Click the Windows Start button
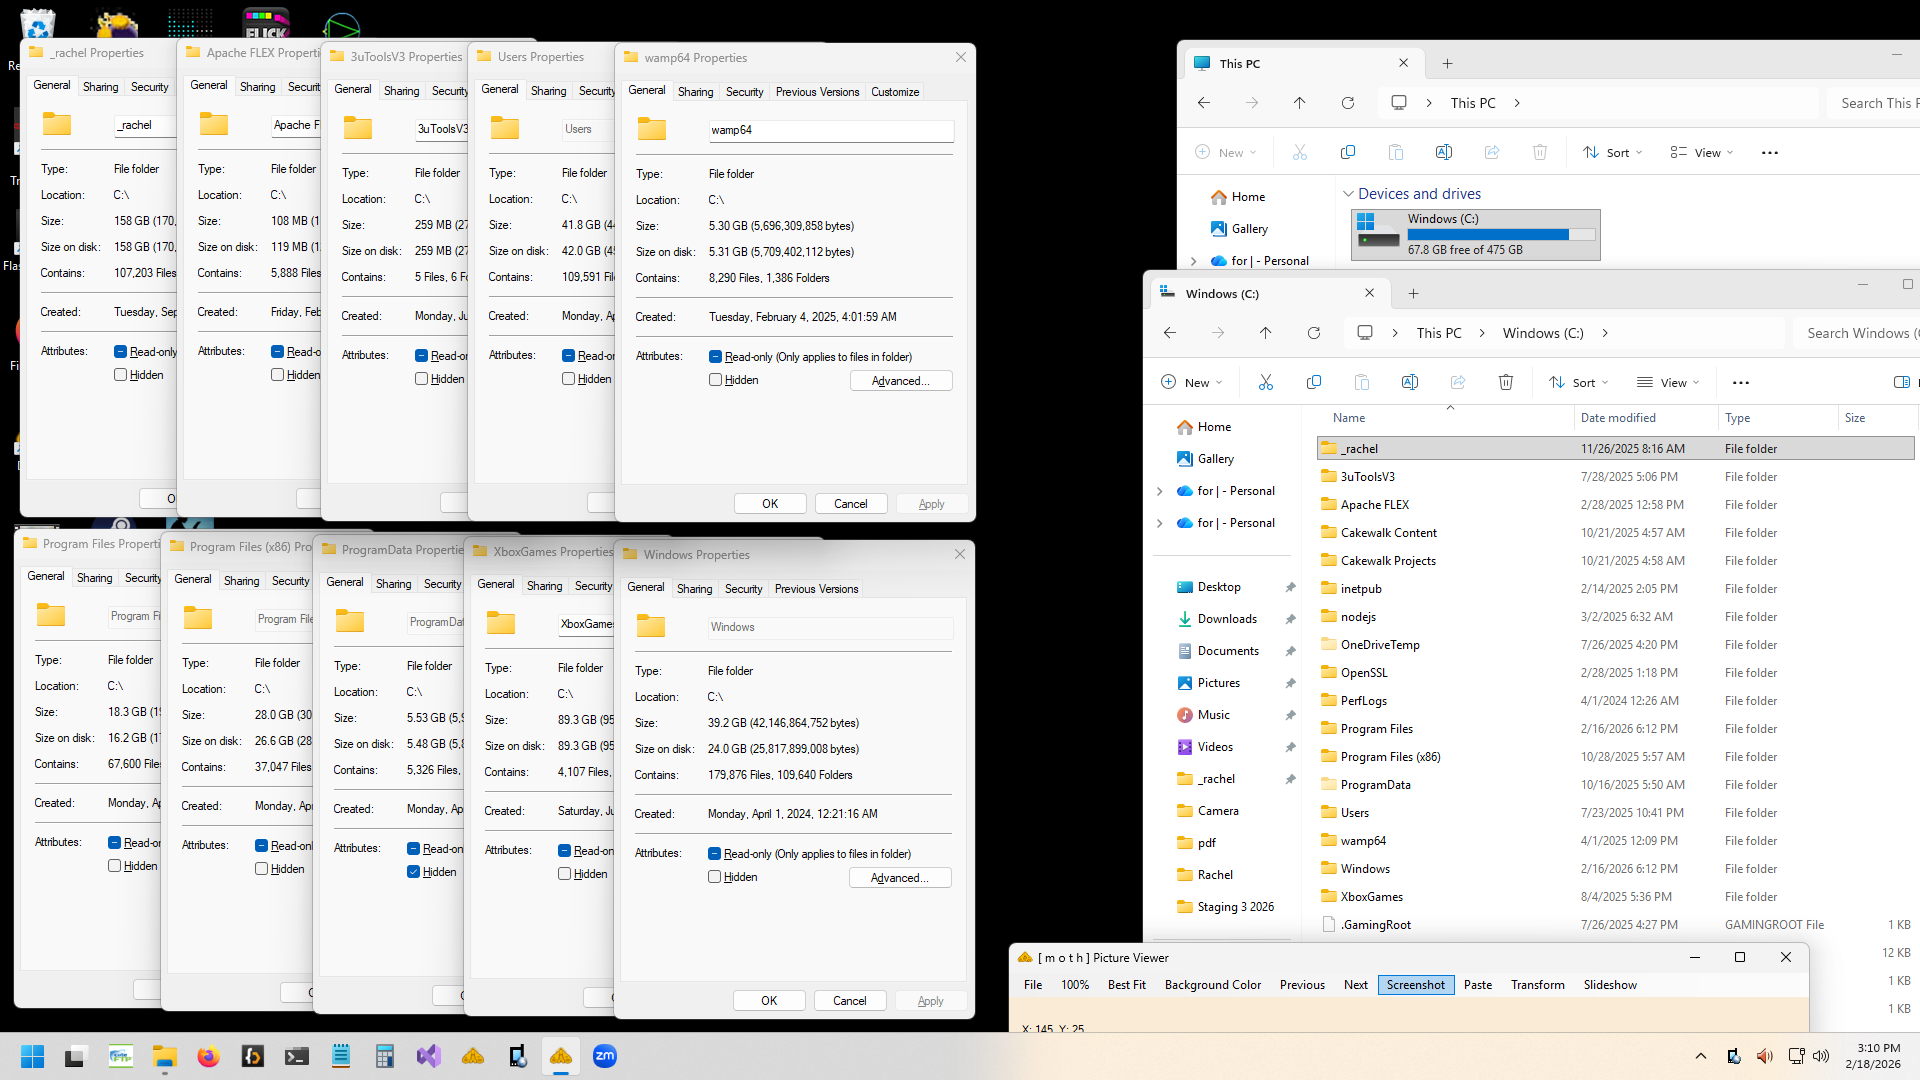This screenshot has width=1920, height=1080. (x=32, y=1056)
